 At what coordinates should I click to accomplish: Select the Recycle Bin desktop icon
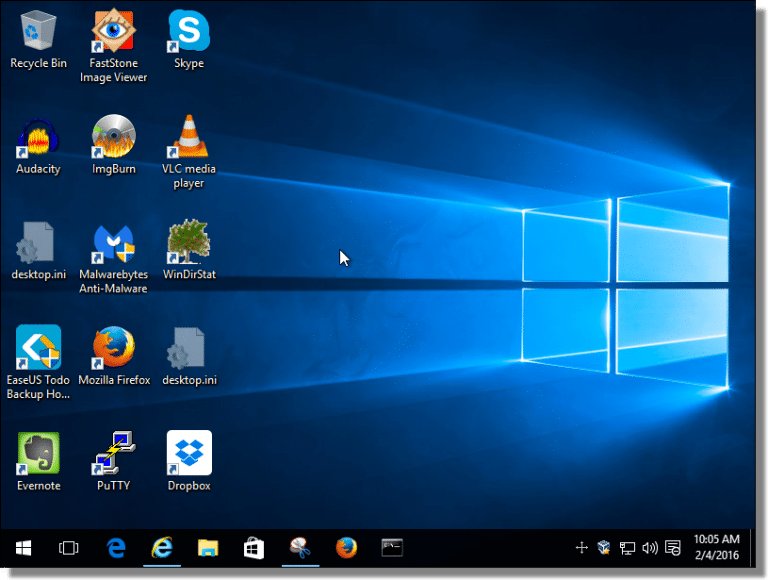click(38, 39)
